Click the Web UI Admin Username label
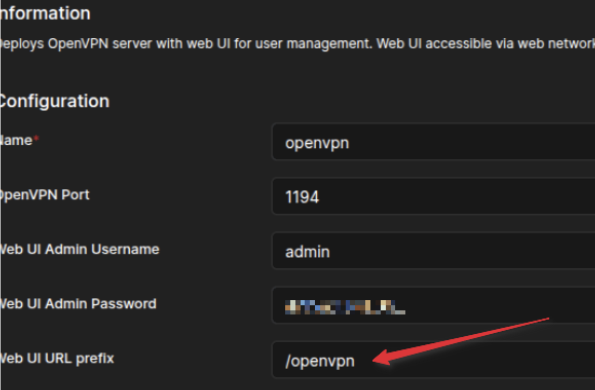 point(79,250)
